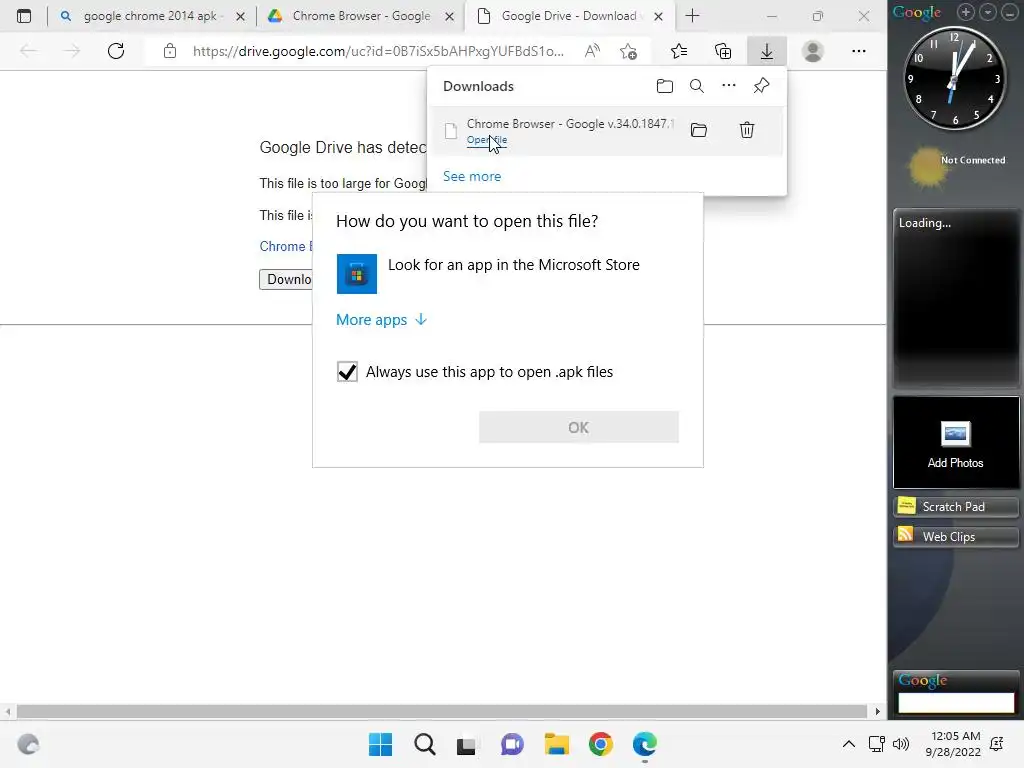Screen dimensions: 1024x768
Task: Reload the current page
Action: [x=116, y=51]
